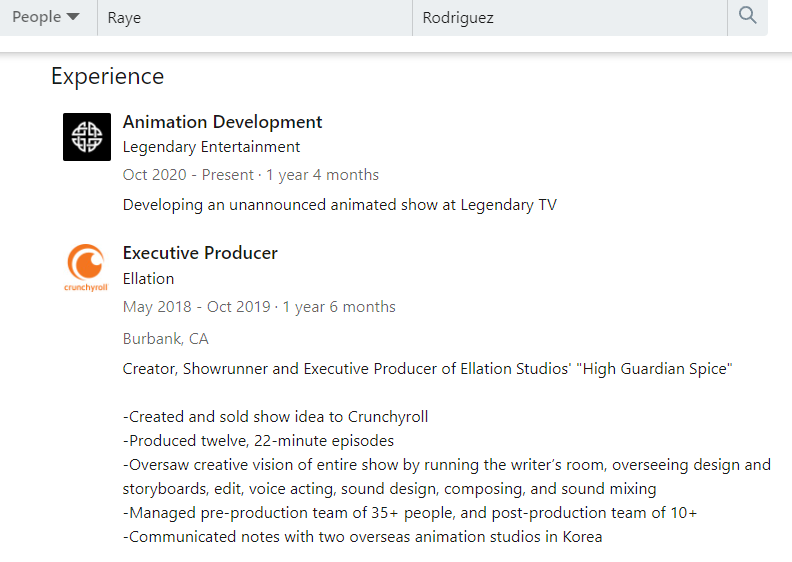Click '-Produced twelve, 22-minute episodes' line
The image size is (792, 562).
(x=258, y=441)
